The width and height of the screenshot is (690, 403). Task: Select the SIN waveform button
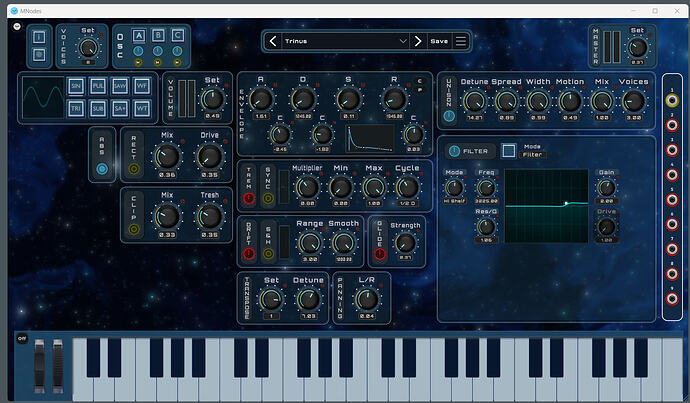point(76,86)
